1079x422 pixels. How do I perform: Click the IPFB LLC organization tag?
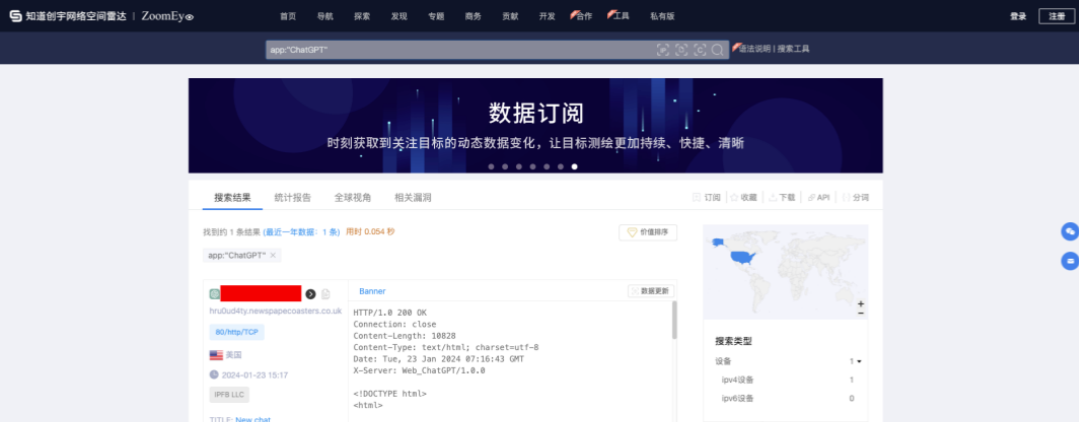pos(229,394)
